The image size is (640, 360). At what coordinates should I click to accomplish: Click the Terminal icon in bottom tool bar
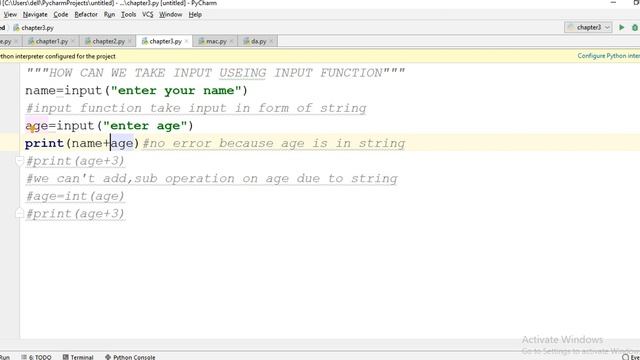[x=66, y=357]
